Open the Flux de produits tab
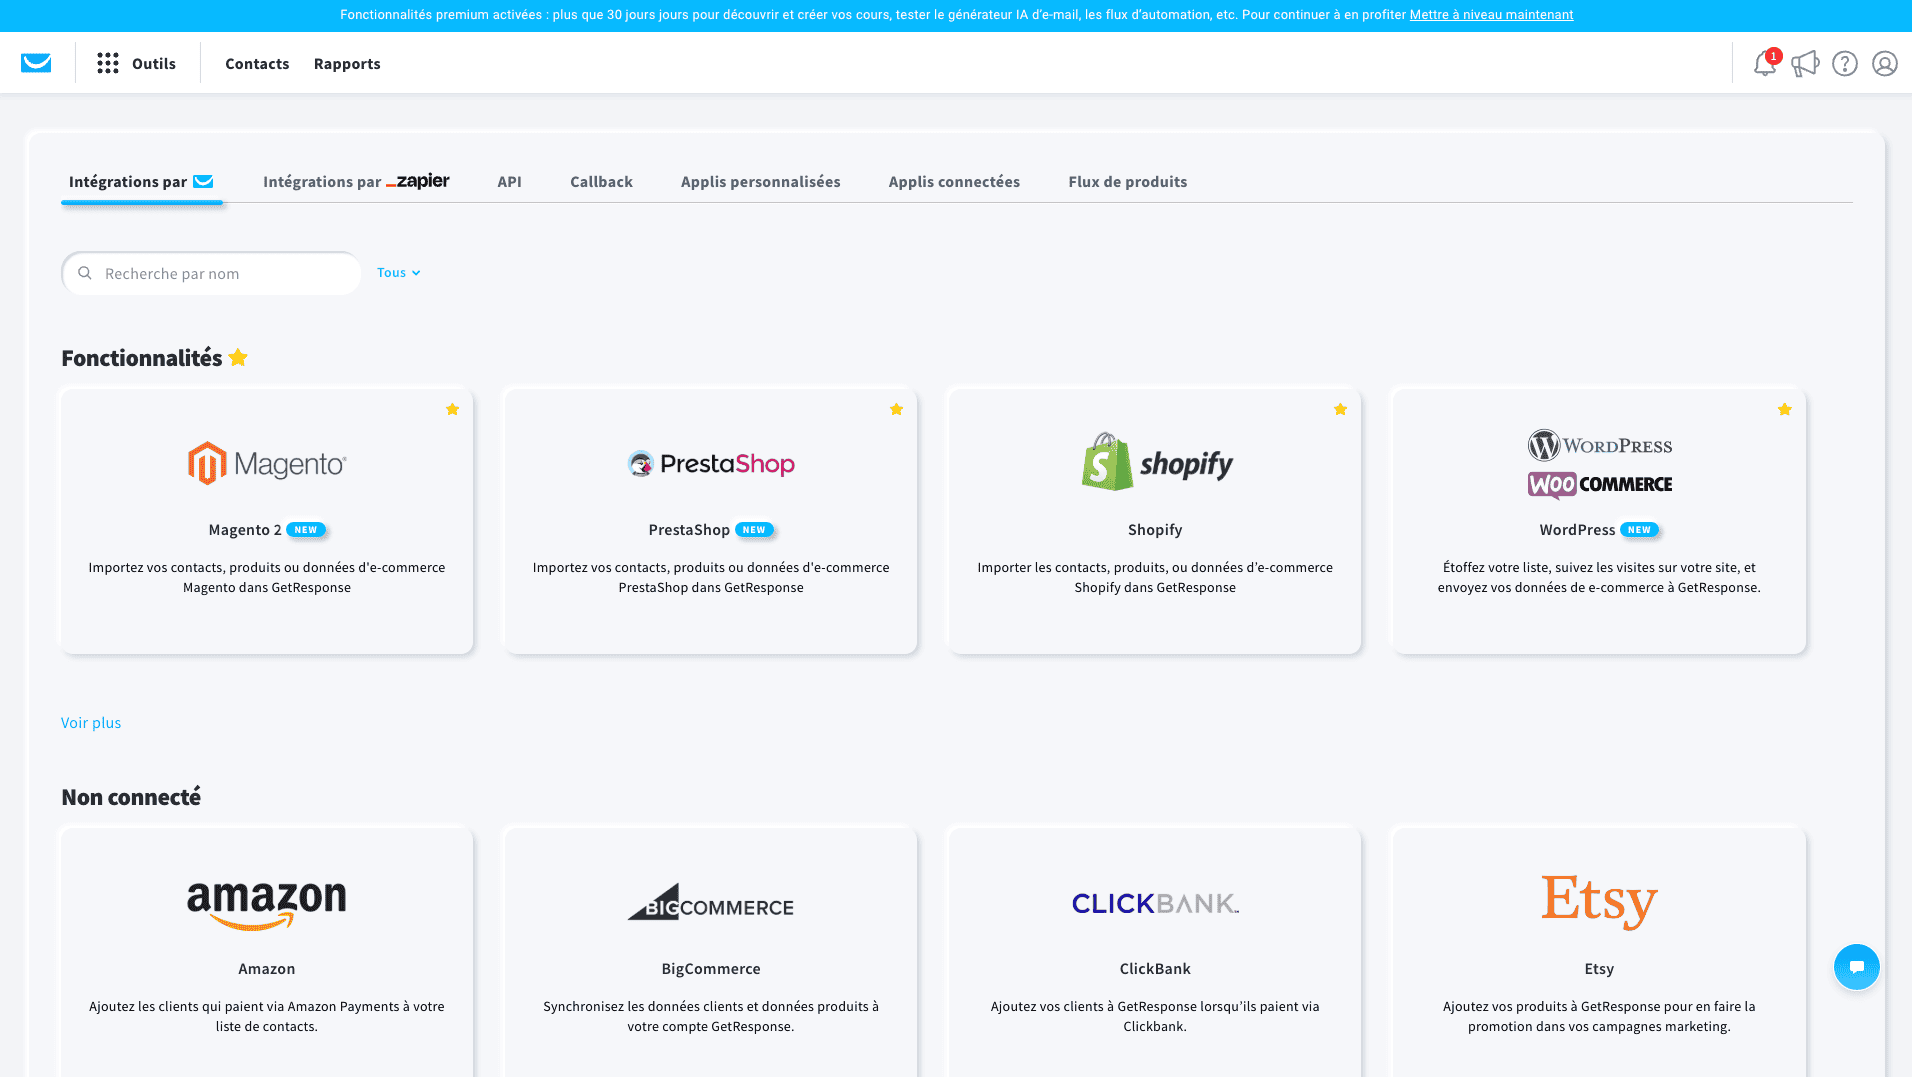 [x=1128, y=182]
